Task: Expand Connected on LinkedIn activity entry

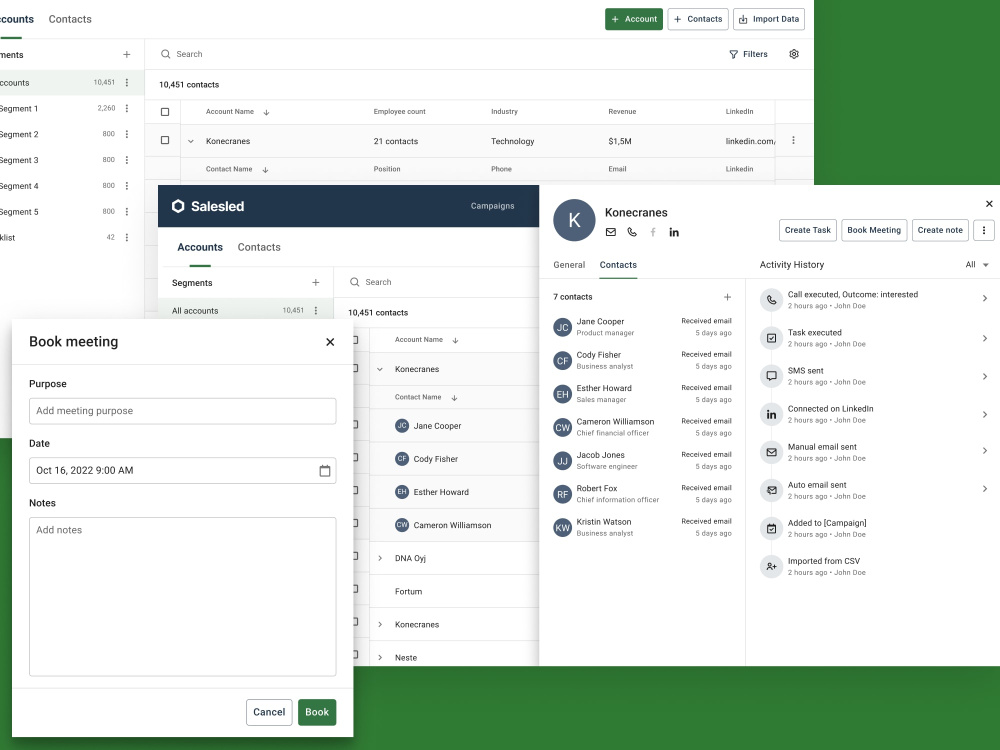Action: click(x=985, y=415)
